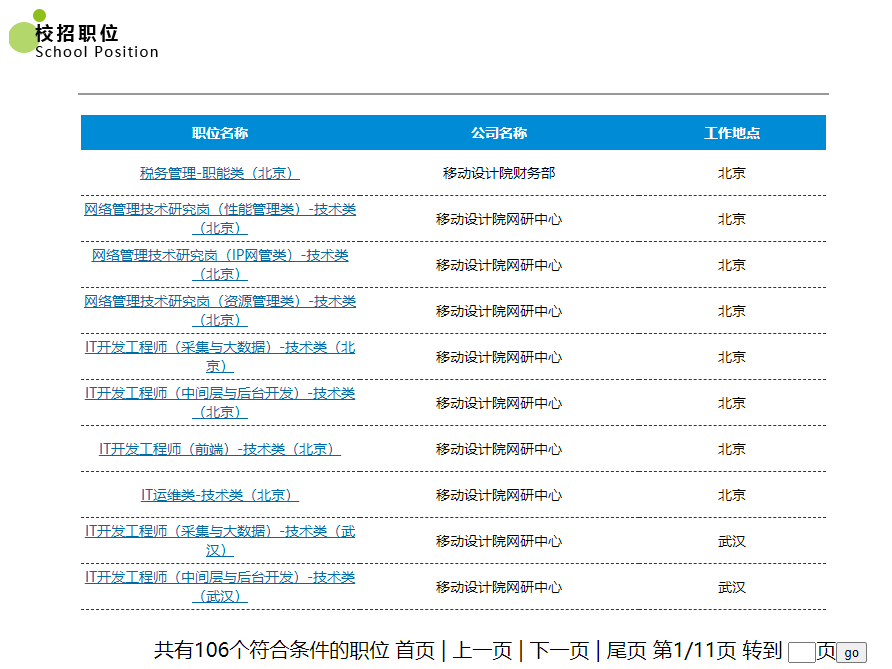Open IT运维类-技术类（北京）job link
The width and height of the screenshot is (892, 669).
click(220, 495)
